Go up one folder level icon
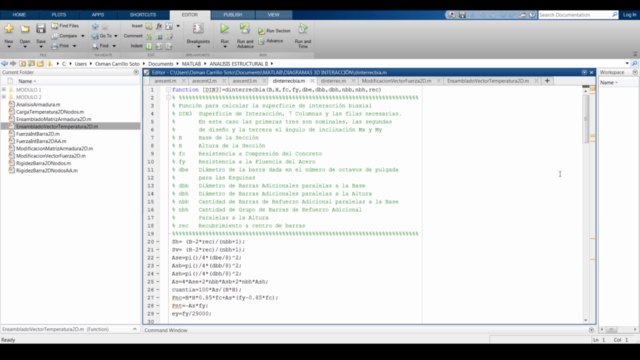The image size is (640, 360). click(22, 64)
